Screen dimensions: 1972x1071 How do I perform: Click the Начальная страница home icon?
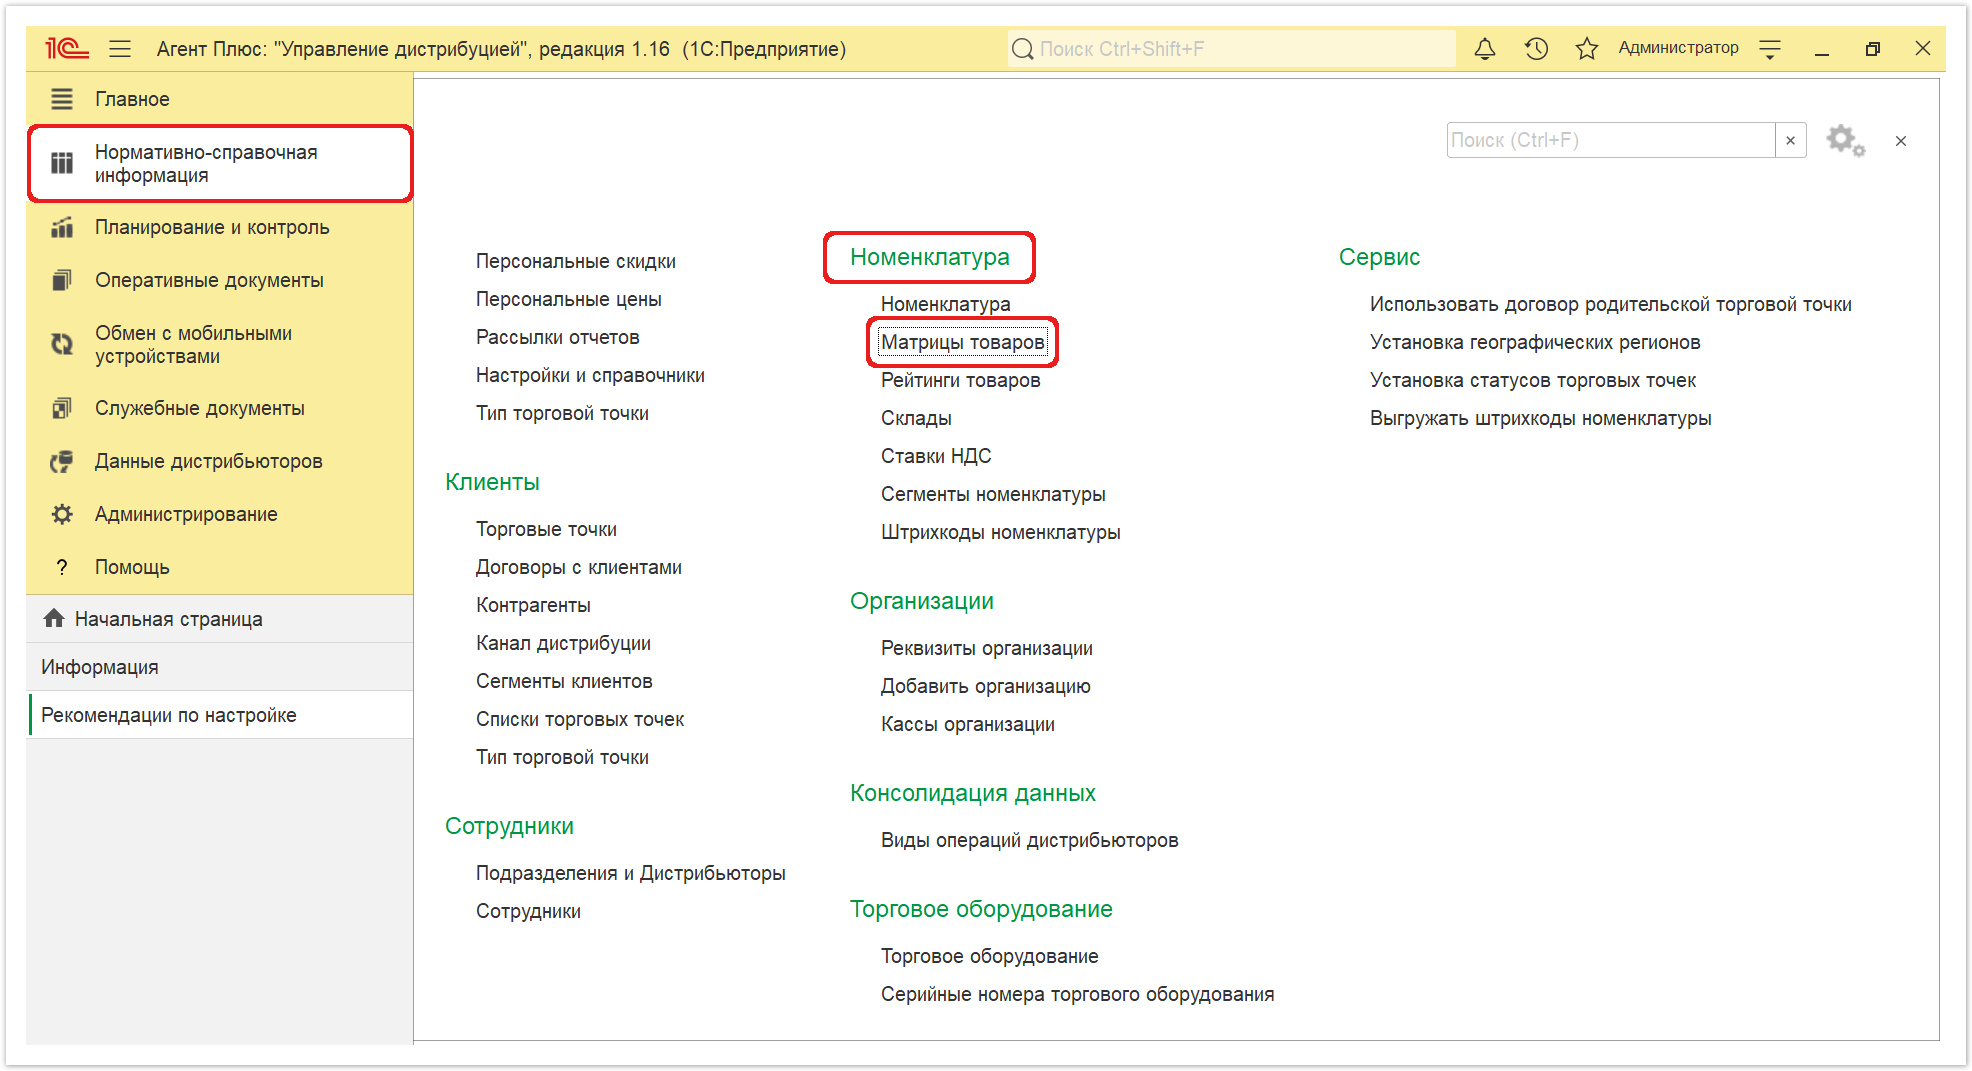[54, 618]
